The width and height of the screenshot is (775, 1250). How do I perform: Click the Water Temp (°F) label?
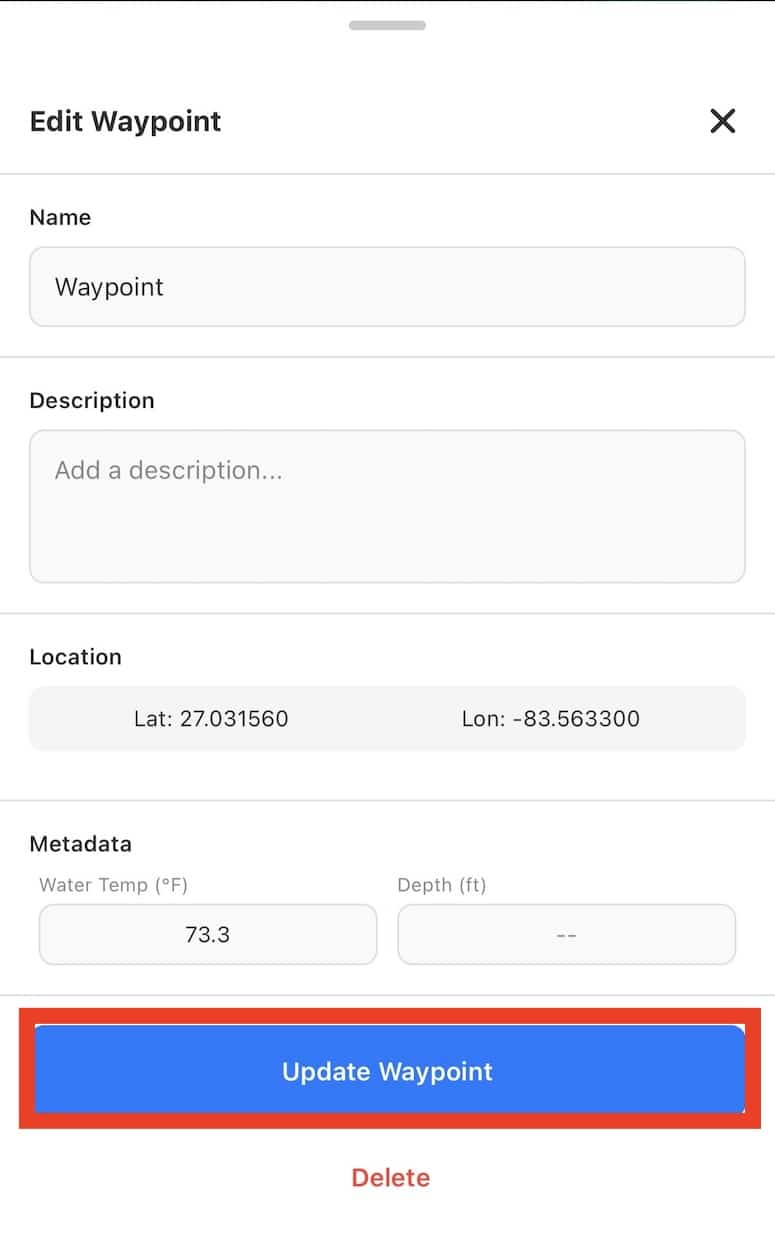pos(113,885)
